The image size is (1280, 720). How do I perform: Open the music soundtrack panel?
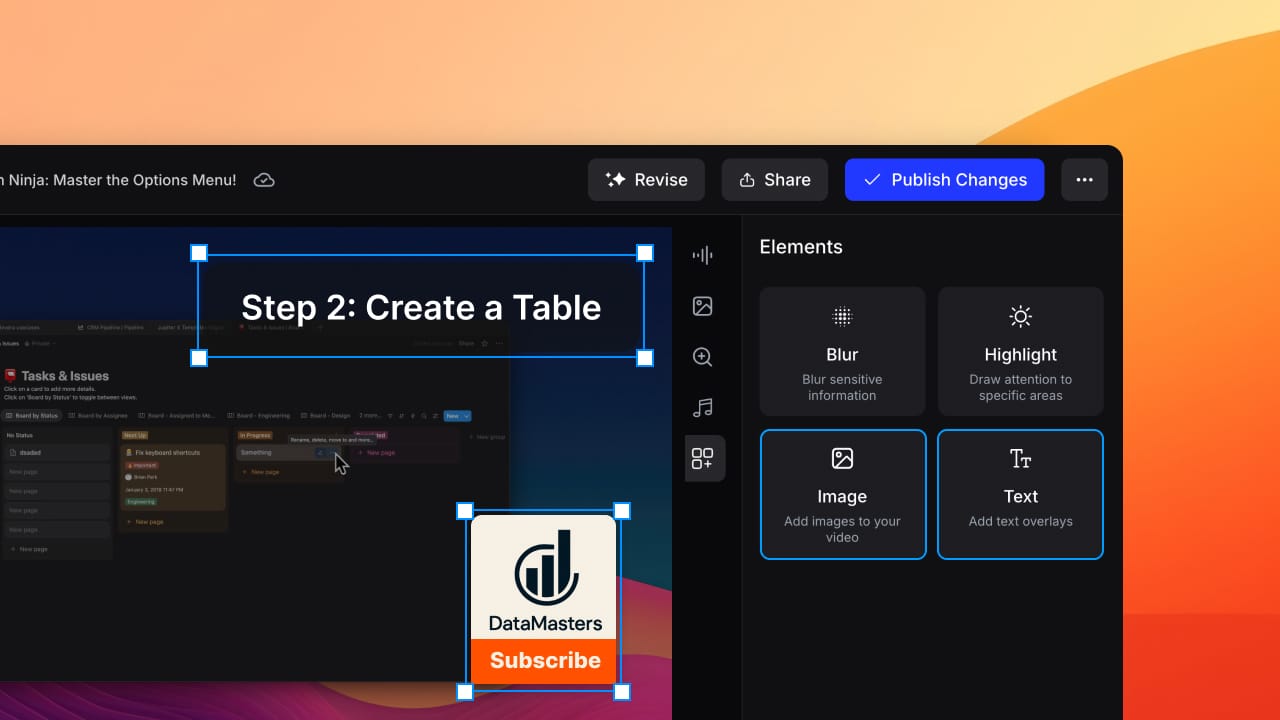coord(703,407)
